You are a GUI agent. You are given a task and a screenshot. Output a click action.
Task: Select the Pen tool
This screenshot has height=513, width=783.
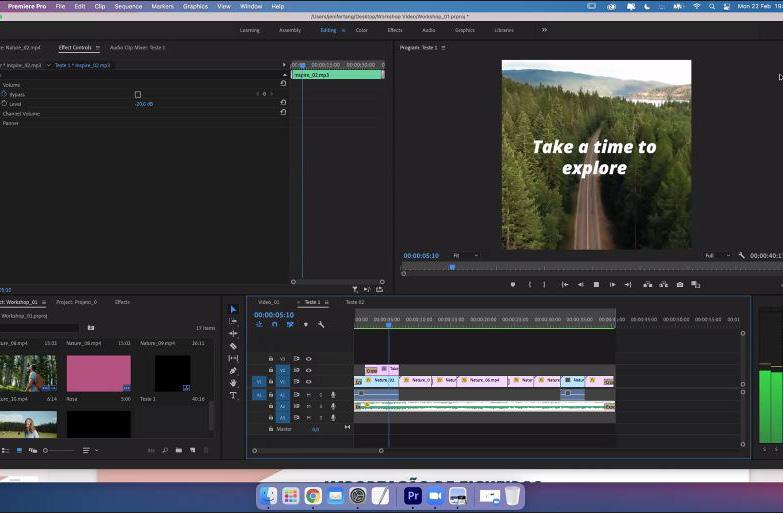(233, 371)
